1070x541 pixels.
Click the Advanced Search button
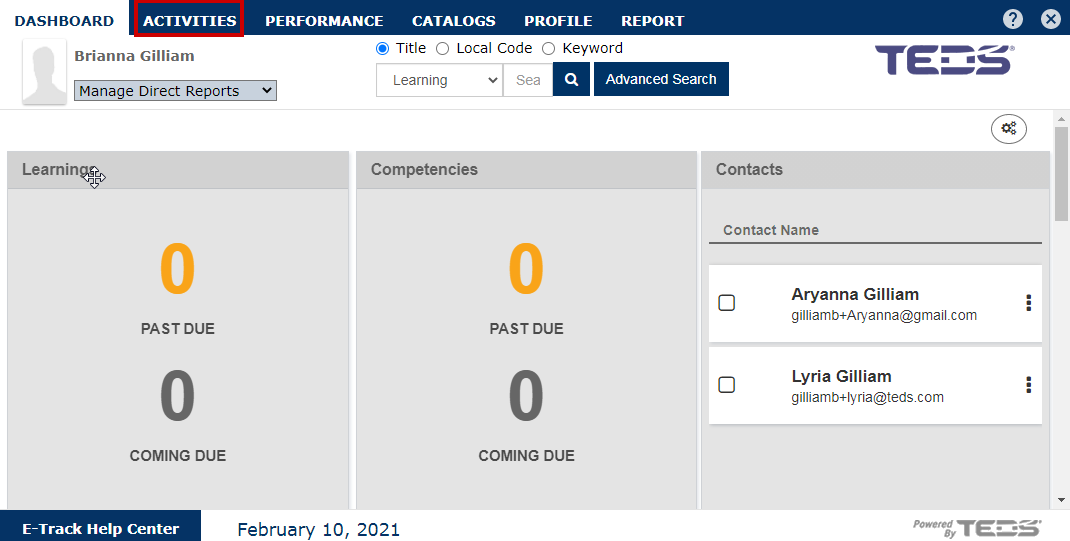pos(661,80)
